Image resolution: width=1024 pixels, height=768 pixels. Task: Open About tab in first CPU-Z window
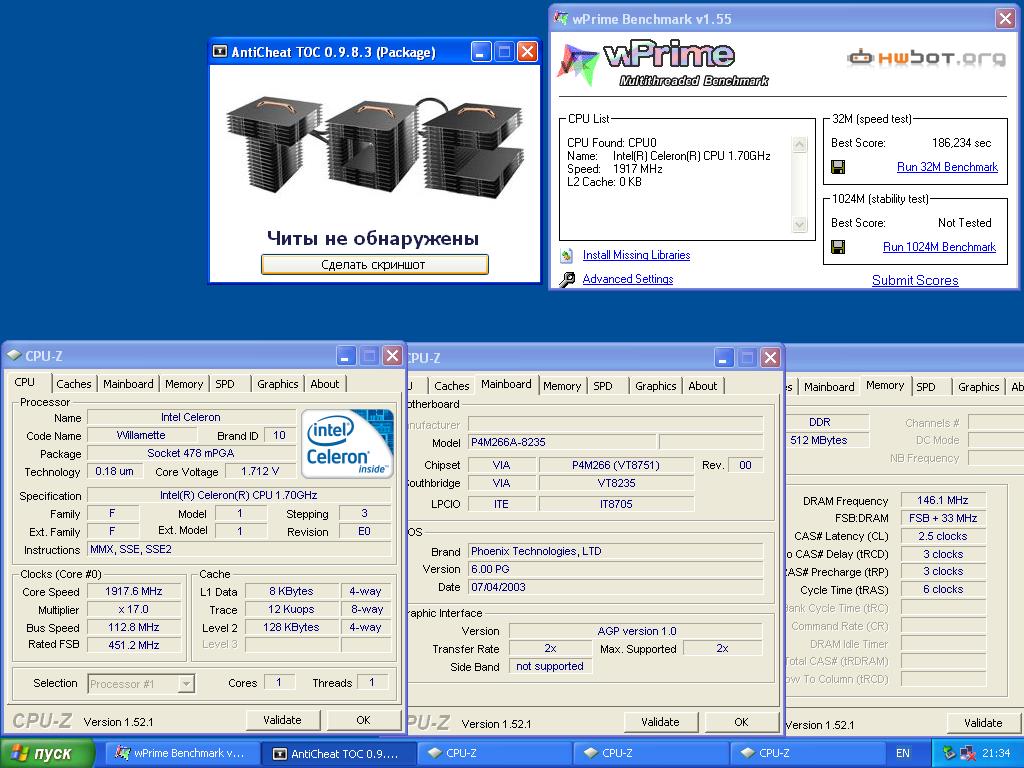(325, 384)
